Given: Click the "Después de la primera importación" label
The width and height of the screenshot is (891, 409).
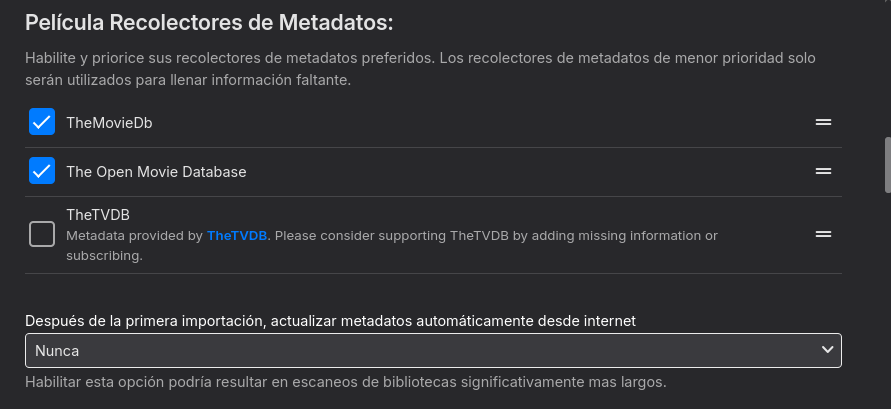Looking at the screenshot, I should point(331,321).
